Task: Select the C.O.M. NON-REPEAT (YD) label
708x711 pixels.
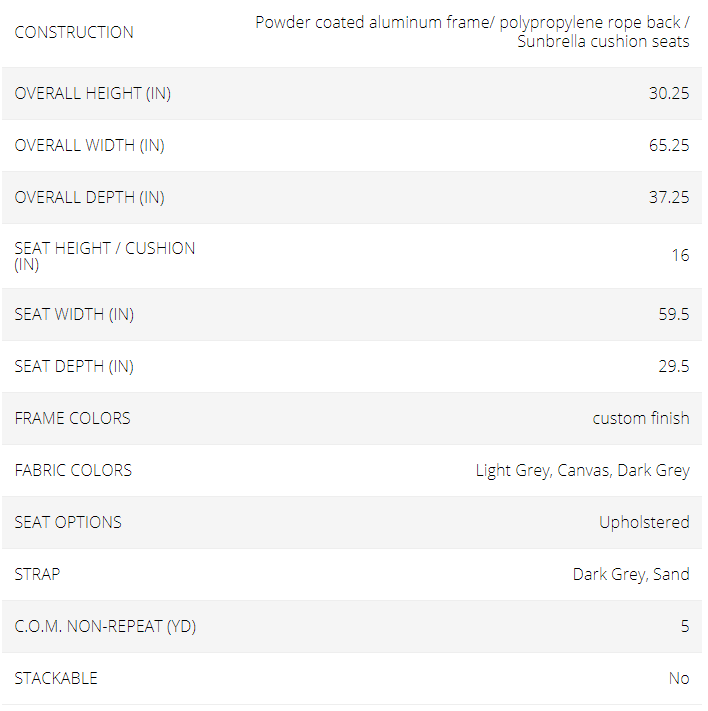Action: coord(105,627)
